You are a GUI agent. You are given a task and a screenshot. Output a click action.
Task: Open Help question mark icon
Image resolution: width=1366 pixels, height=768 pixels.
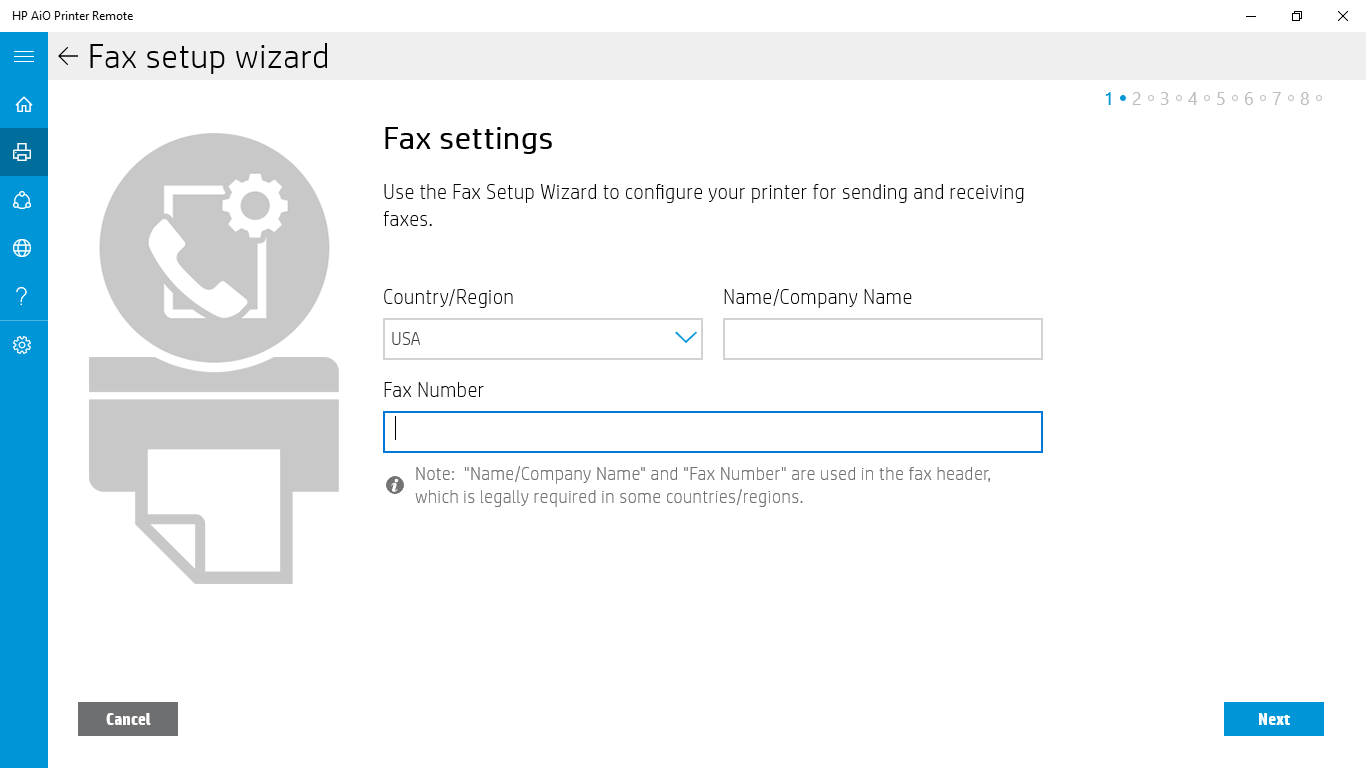23,296
